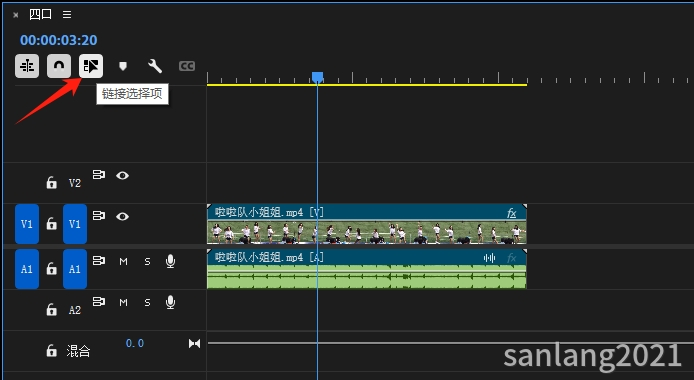Click the yellow render bar above clips
694x380 pixels.
point(367,84)
